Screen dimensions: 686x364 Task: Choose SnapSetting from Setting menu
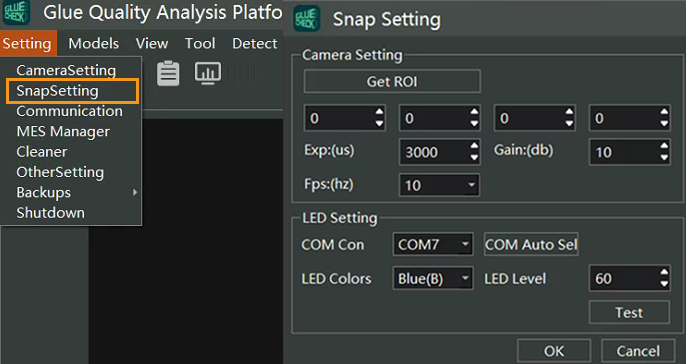(72, 91)
